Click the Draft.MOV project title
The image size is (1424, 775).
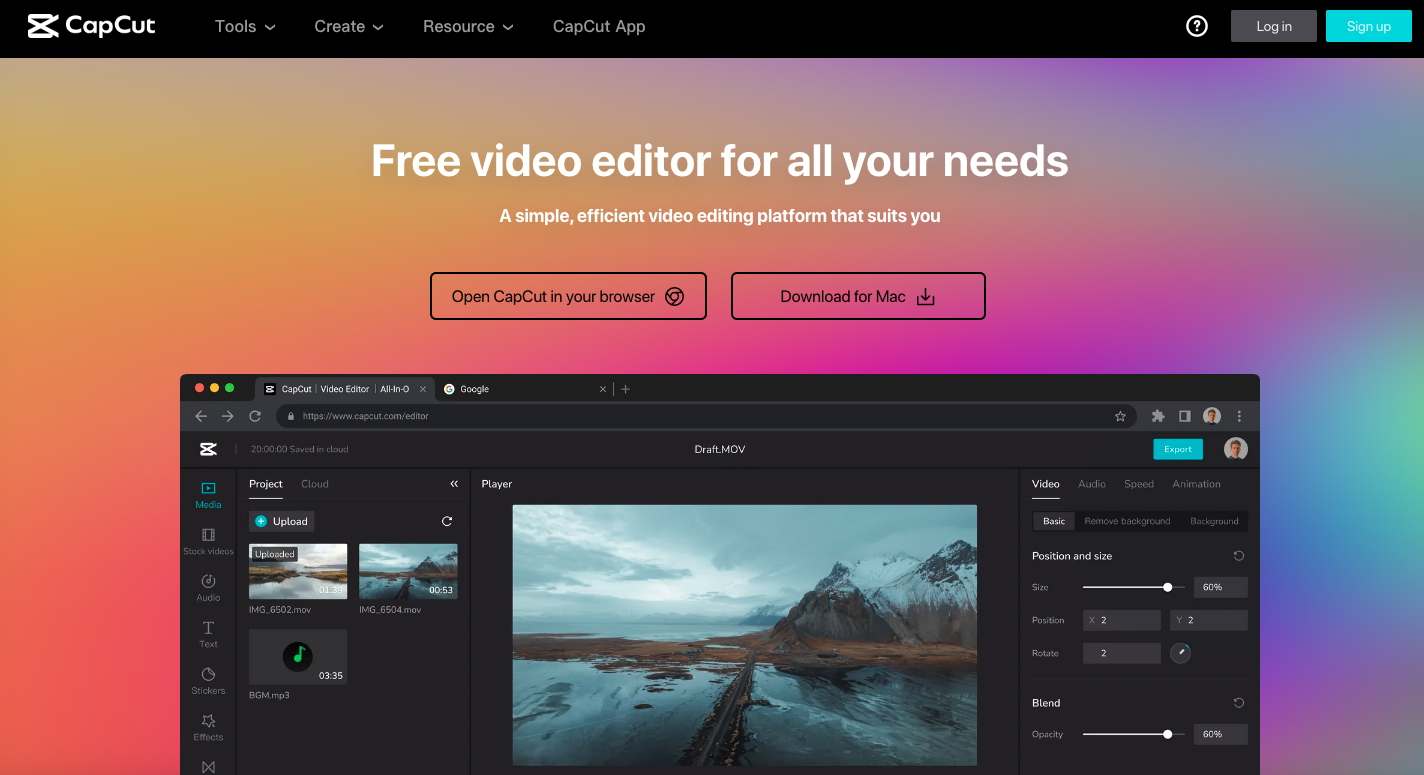point(720,449)
